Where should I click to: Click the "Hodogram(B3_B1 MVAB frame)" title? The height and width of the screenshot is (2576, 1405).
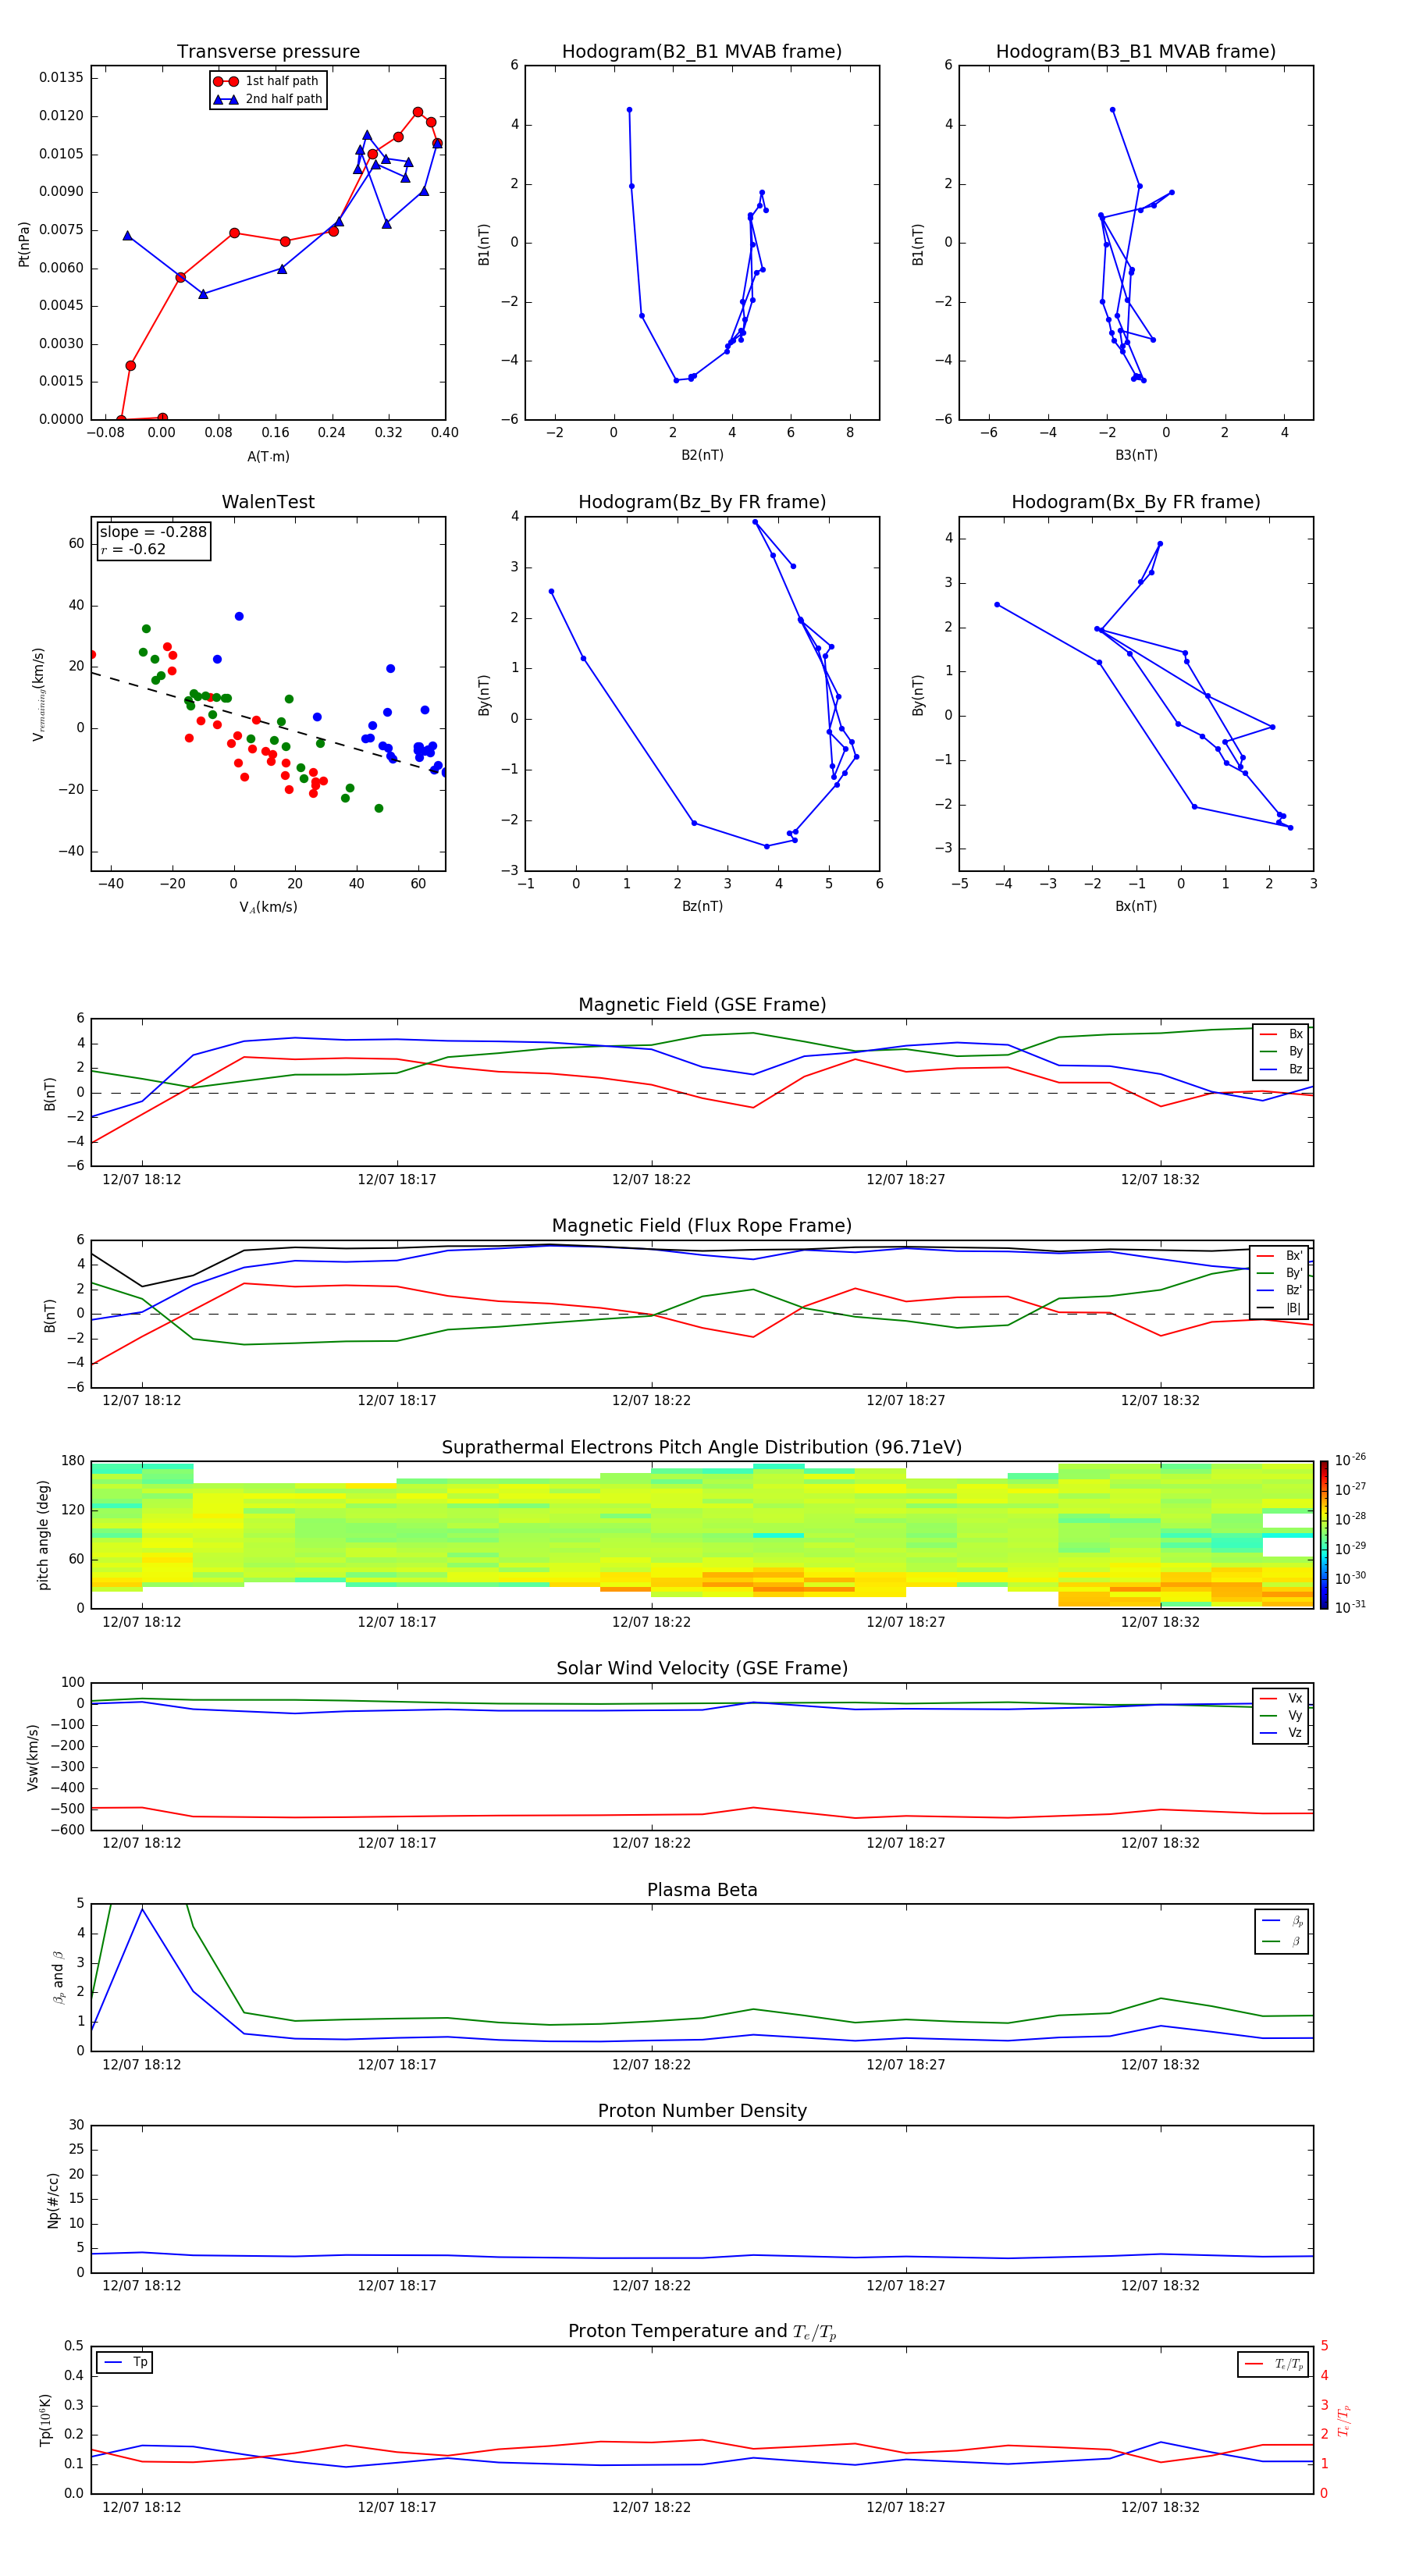pos(1136,51)
